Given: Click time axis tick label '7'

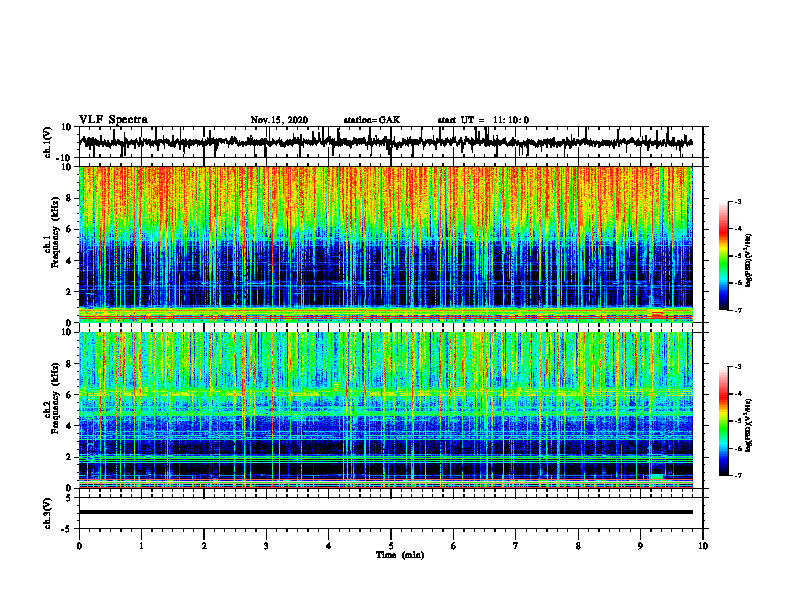Looking at the screenshot, I should click(516, 546).
